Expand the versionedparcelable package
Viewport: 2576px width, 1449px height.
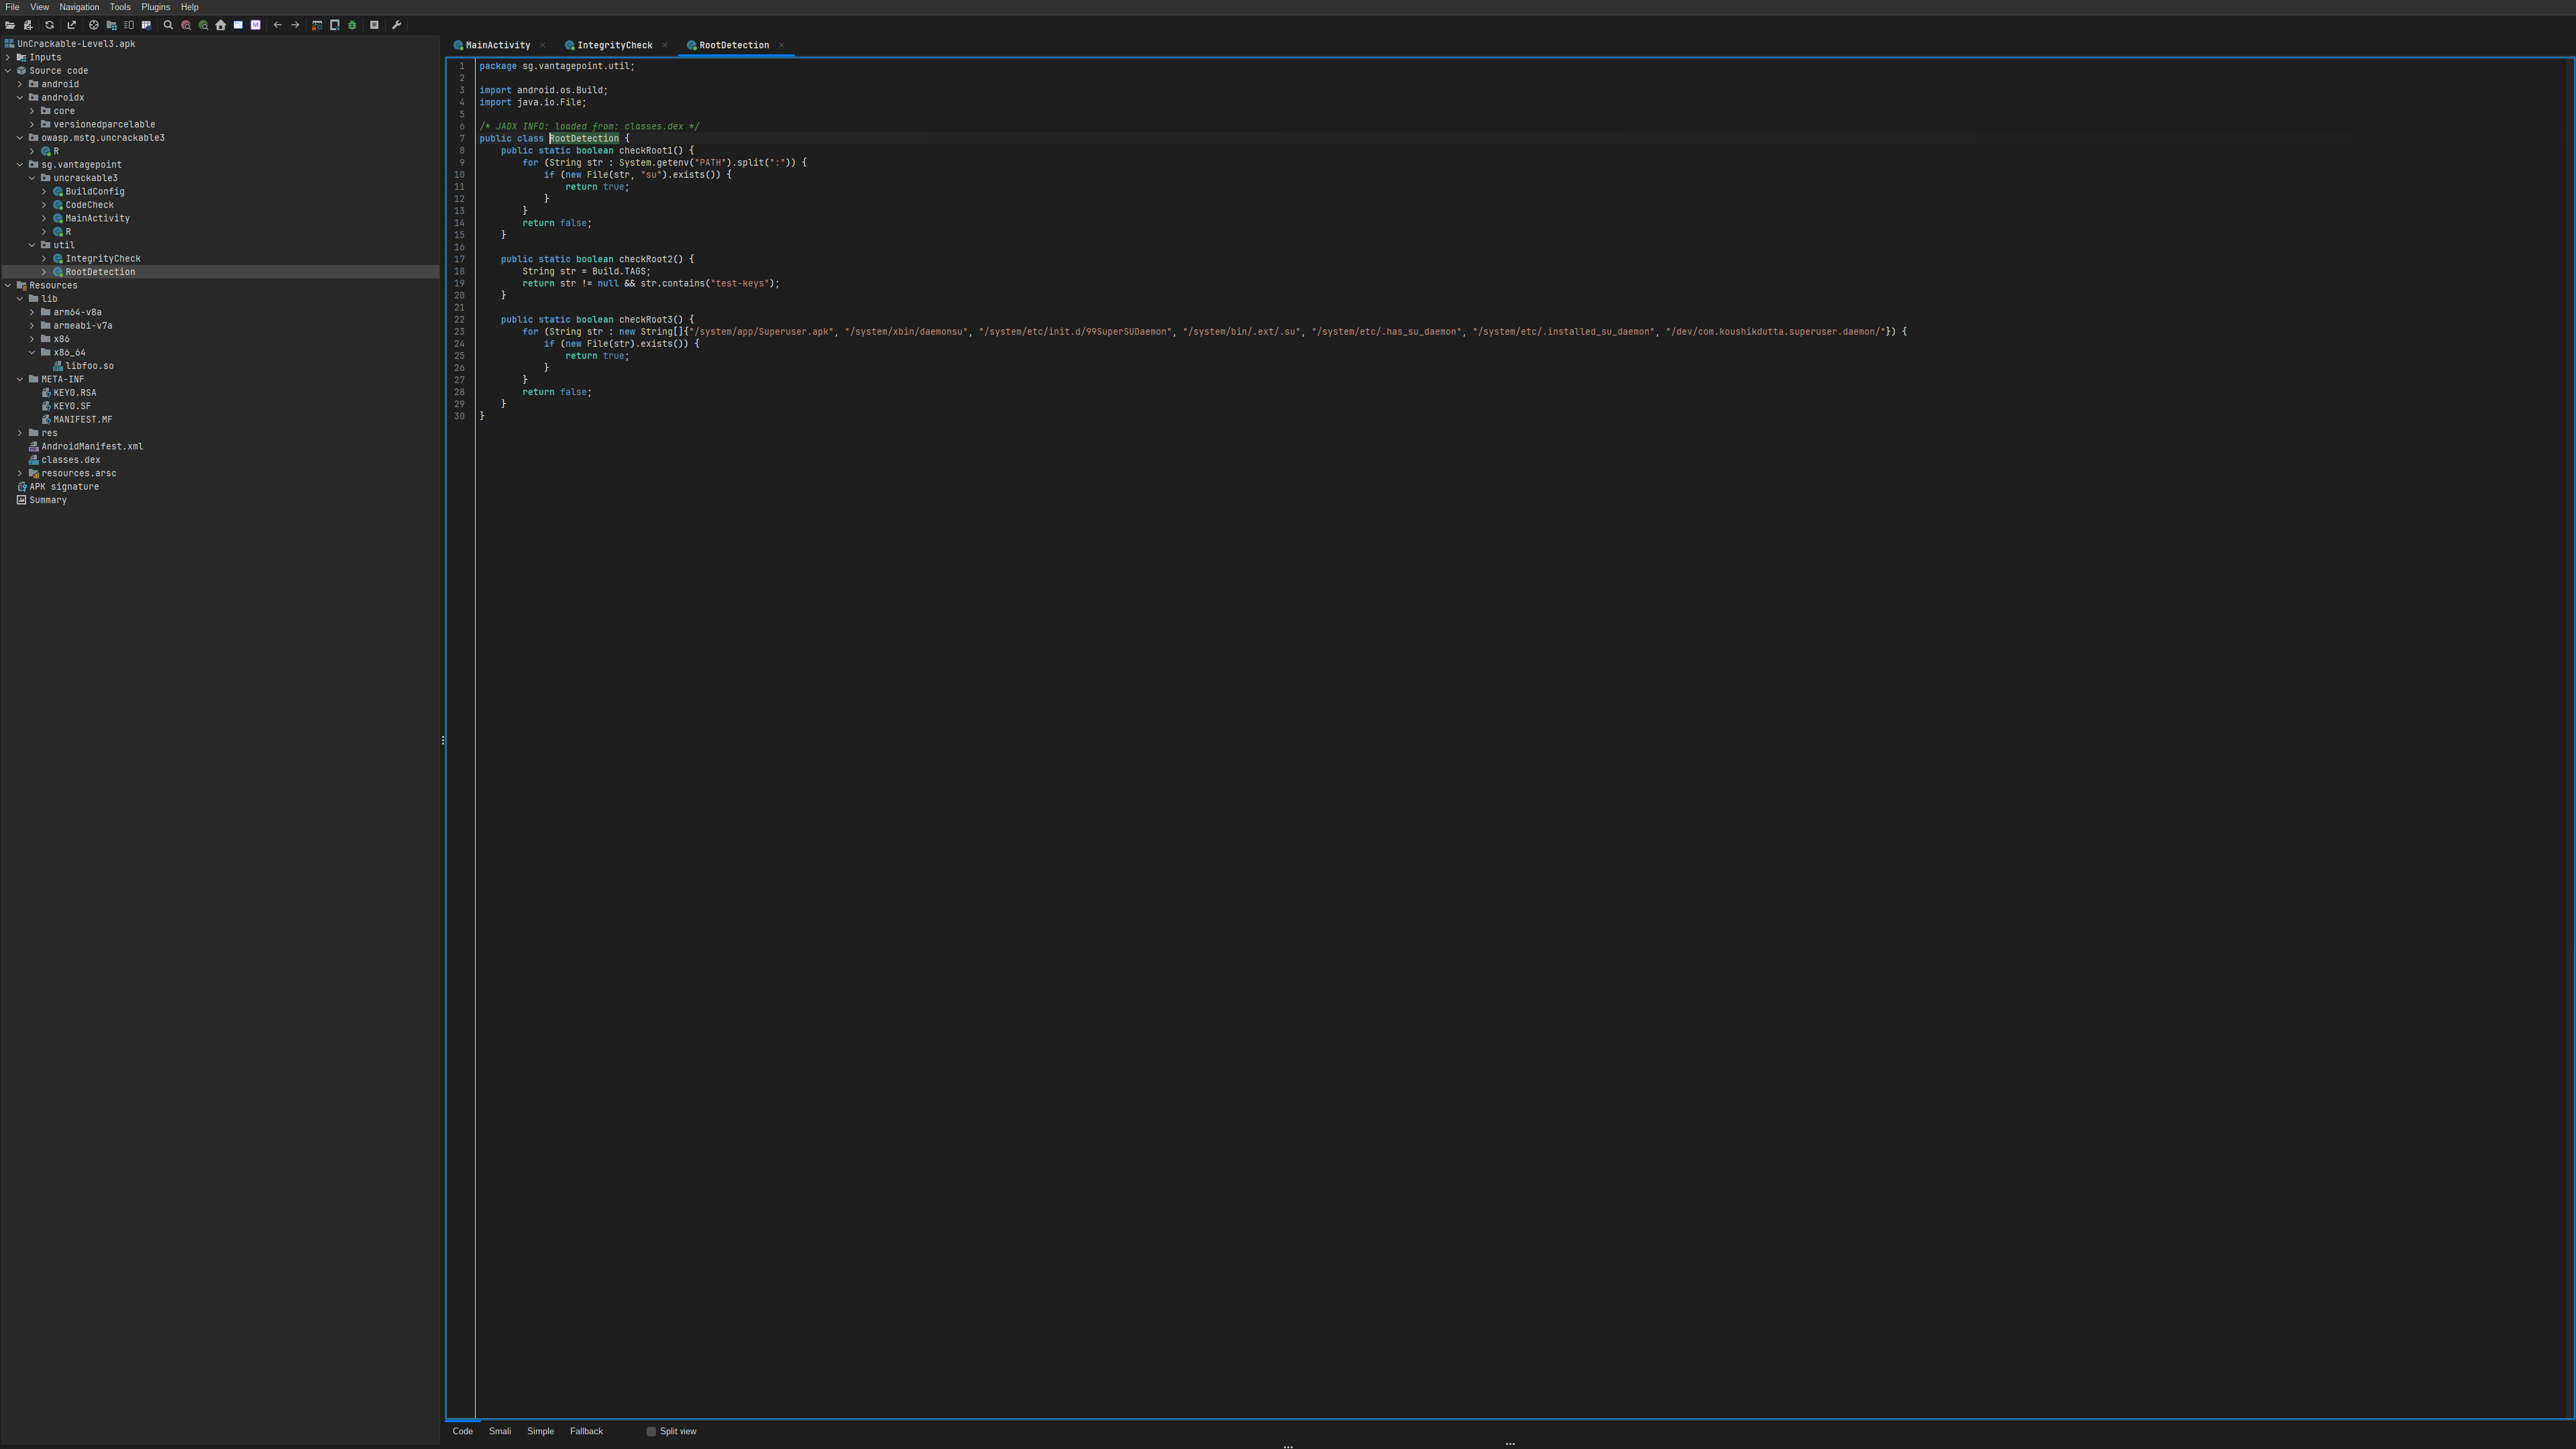point(32,125)
